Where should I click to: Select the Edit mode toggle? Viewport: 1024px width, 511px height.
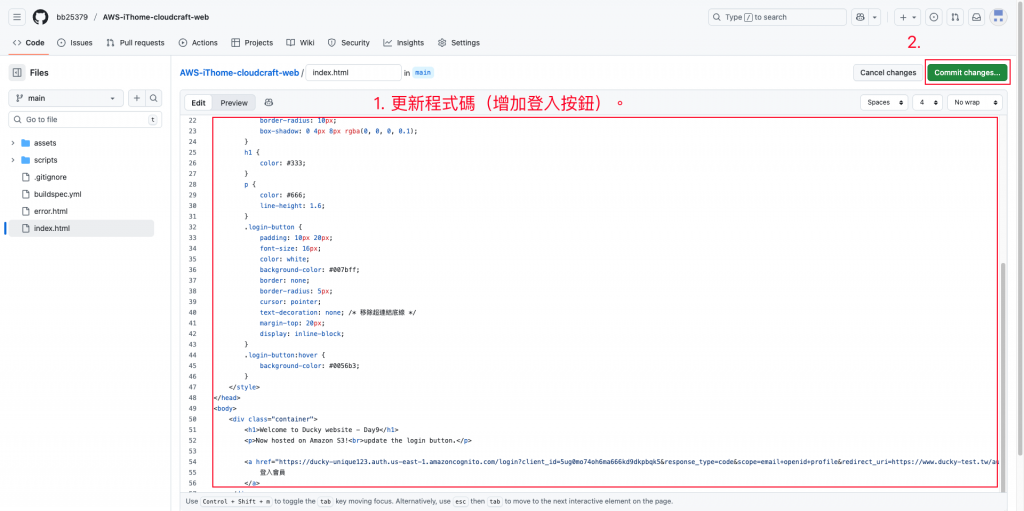click(x=199, y=103)
